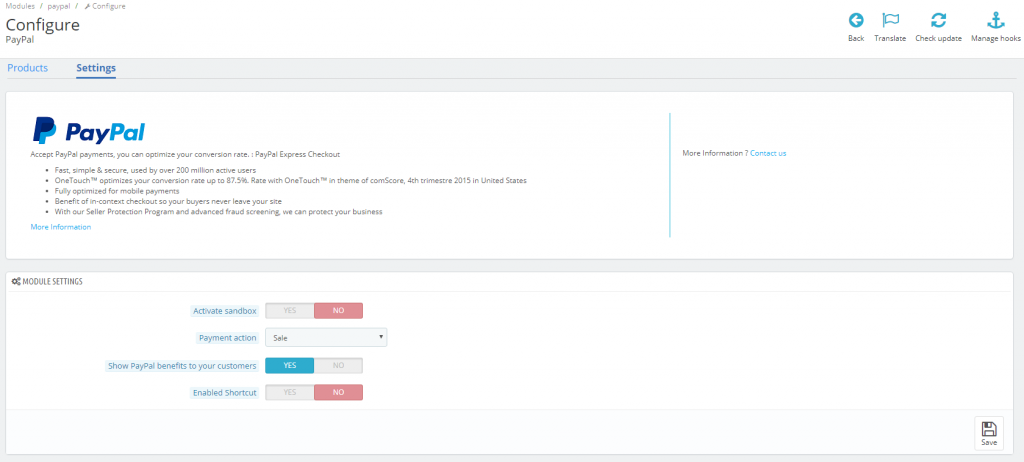Click the Check update refresh icon
The image size is (1024, 462).
(938, 20)
